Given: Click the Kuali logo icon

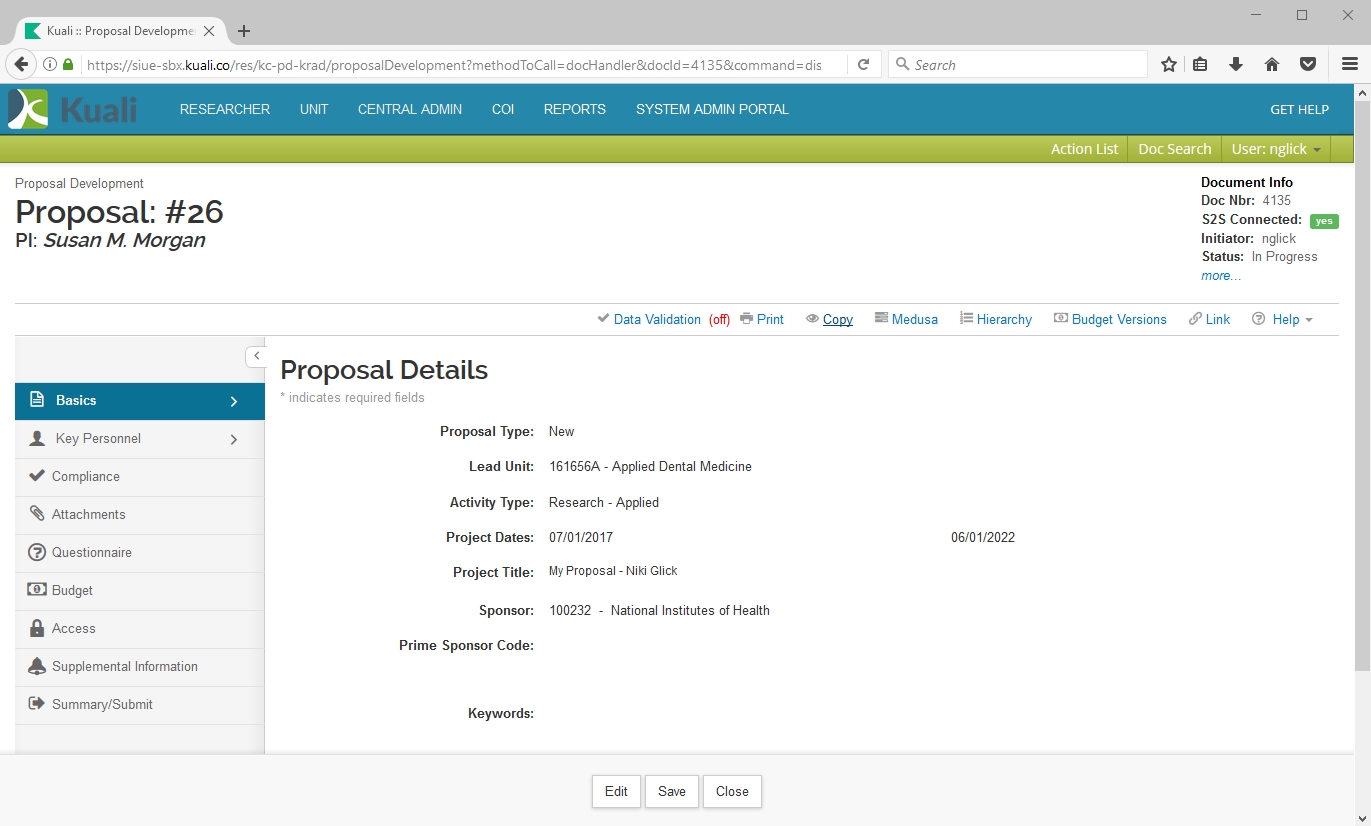Looking at the screenshot, I should pyautogui.click(x=28, y=109).
